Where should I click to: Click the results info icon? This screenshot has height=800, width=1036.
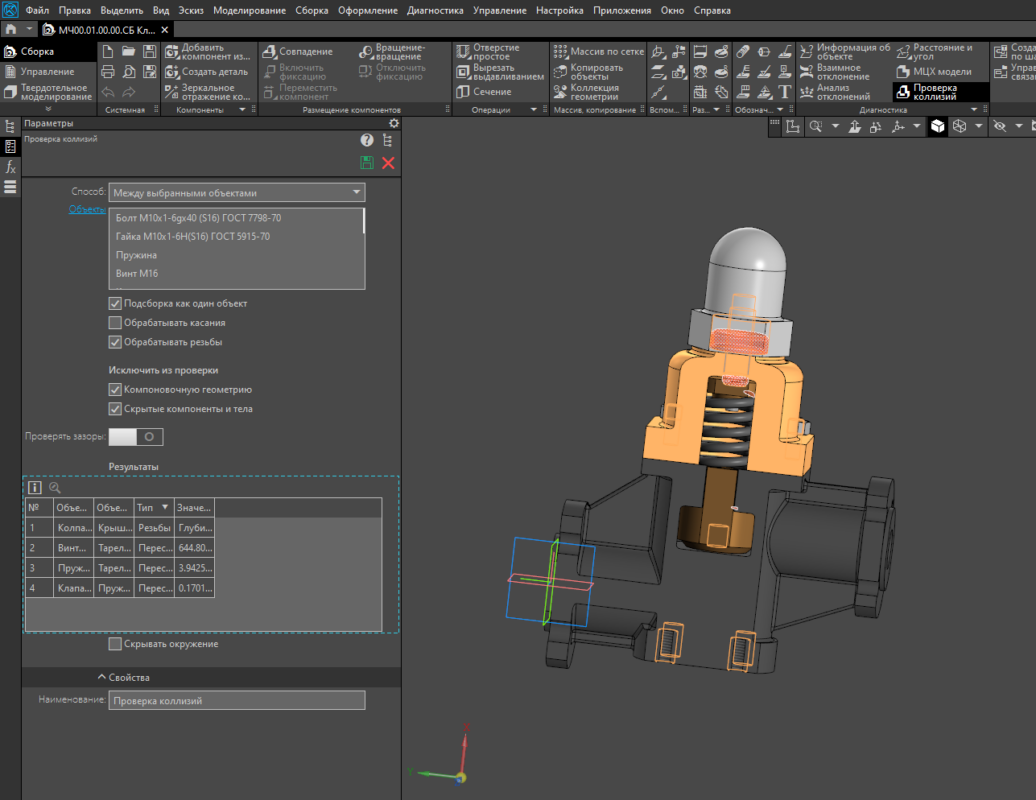coord(35,488)
